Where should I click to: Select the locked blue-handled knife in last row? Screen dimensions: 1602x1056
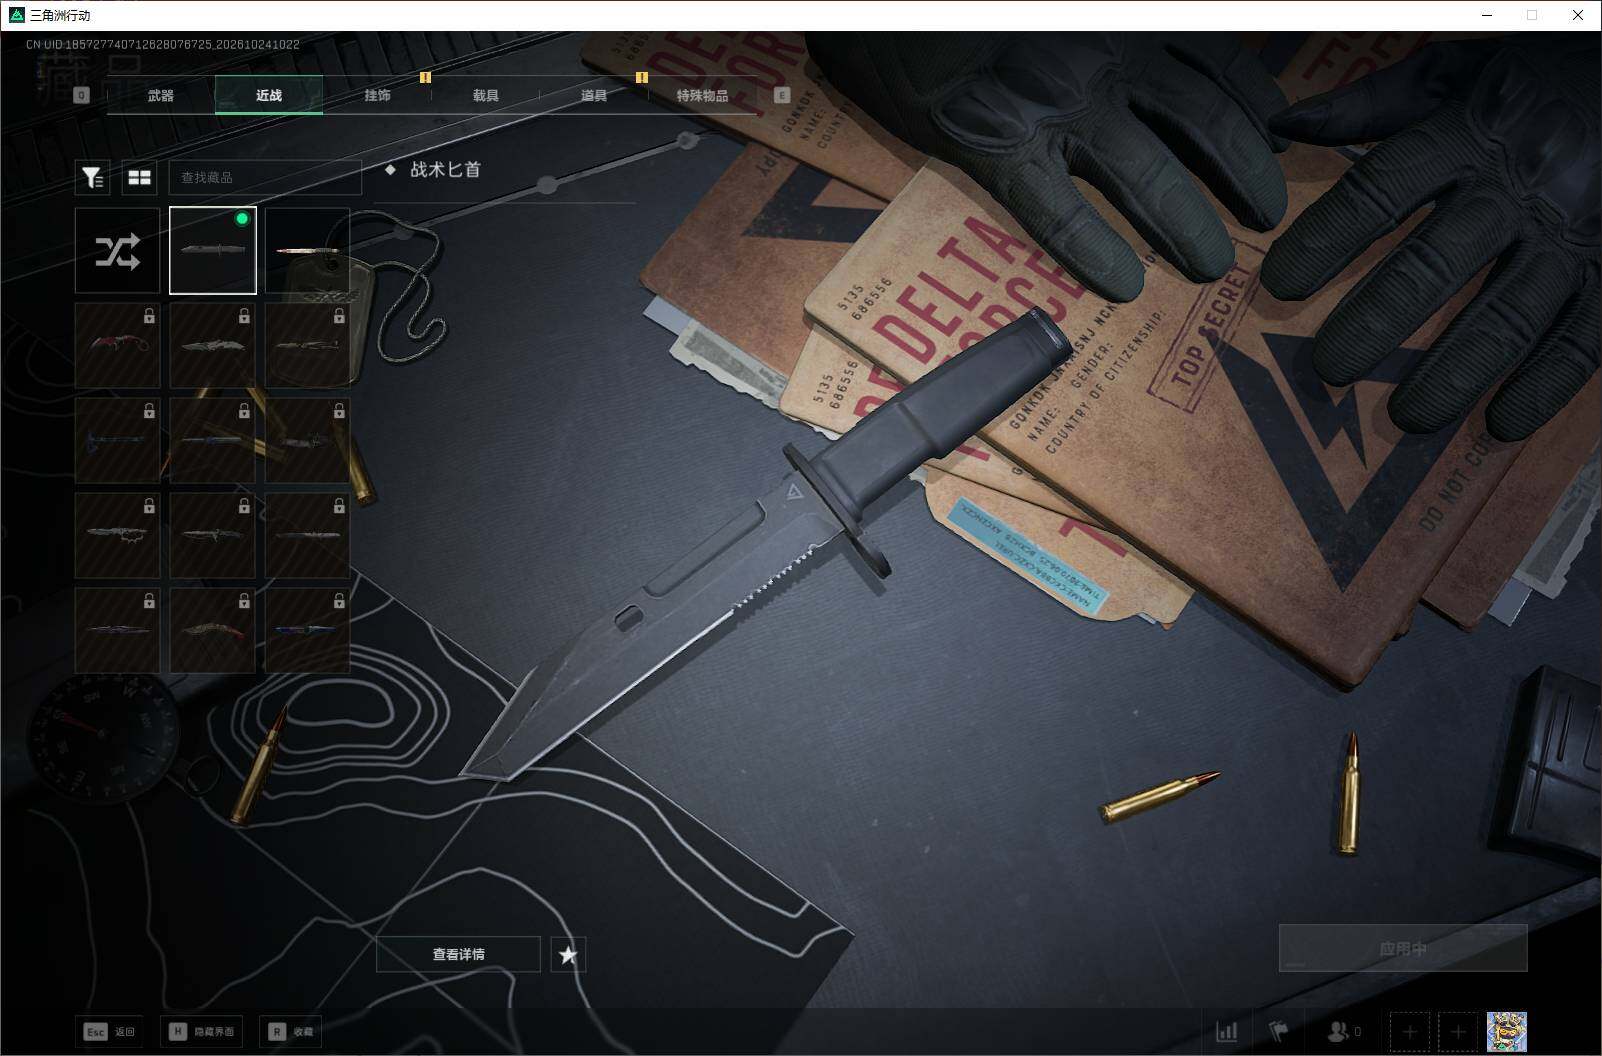click(x=308, y=630)
